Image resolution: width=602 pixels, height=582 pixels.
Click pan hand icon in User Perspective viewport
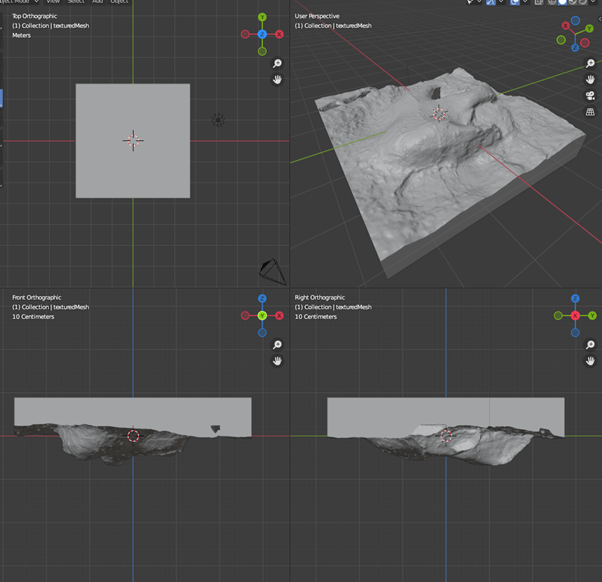pos(590,79)
